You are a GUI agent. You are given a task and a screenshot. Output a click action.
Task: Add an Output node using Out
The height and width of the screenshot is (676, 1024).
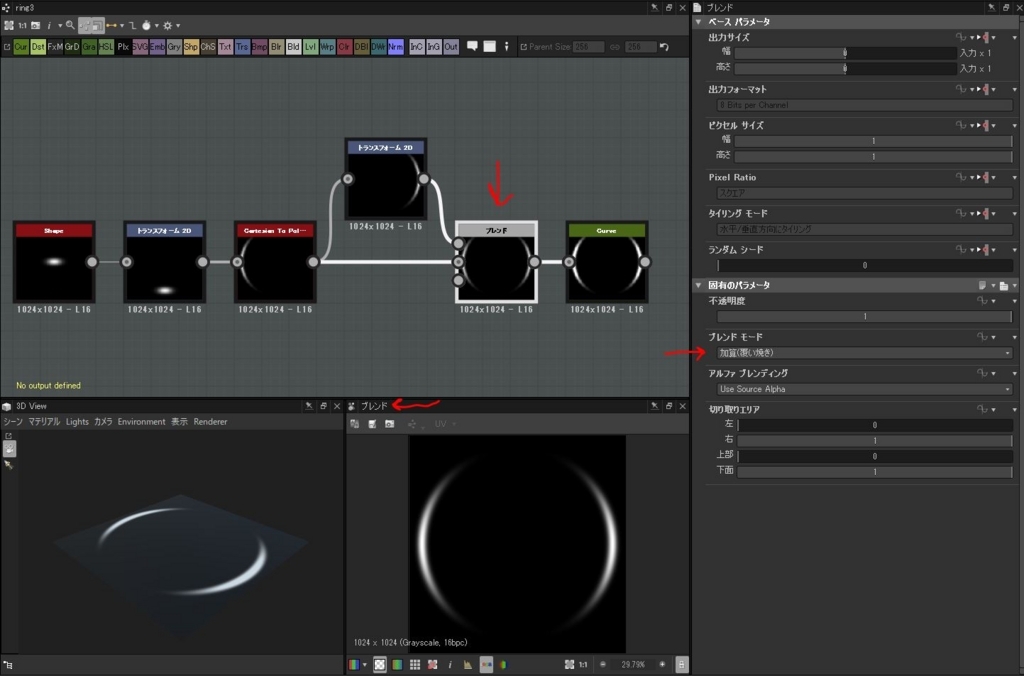click(451, 47)
